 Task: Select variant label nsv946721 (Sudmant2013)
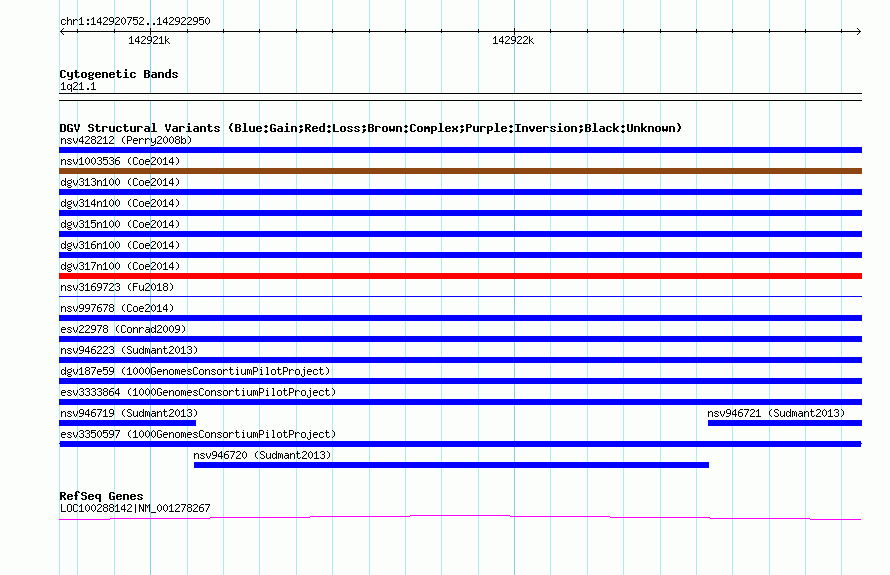click(776, 413)
